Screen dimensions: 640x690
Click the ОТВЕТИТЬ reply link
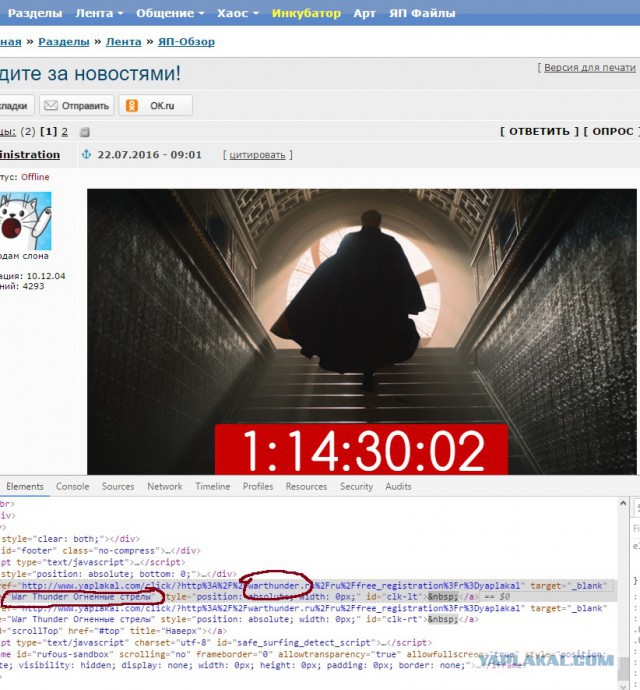coord(539,132)
